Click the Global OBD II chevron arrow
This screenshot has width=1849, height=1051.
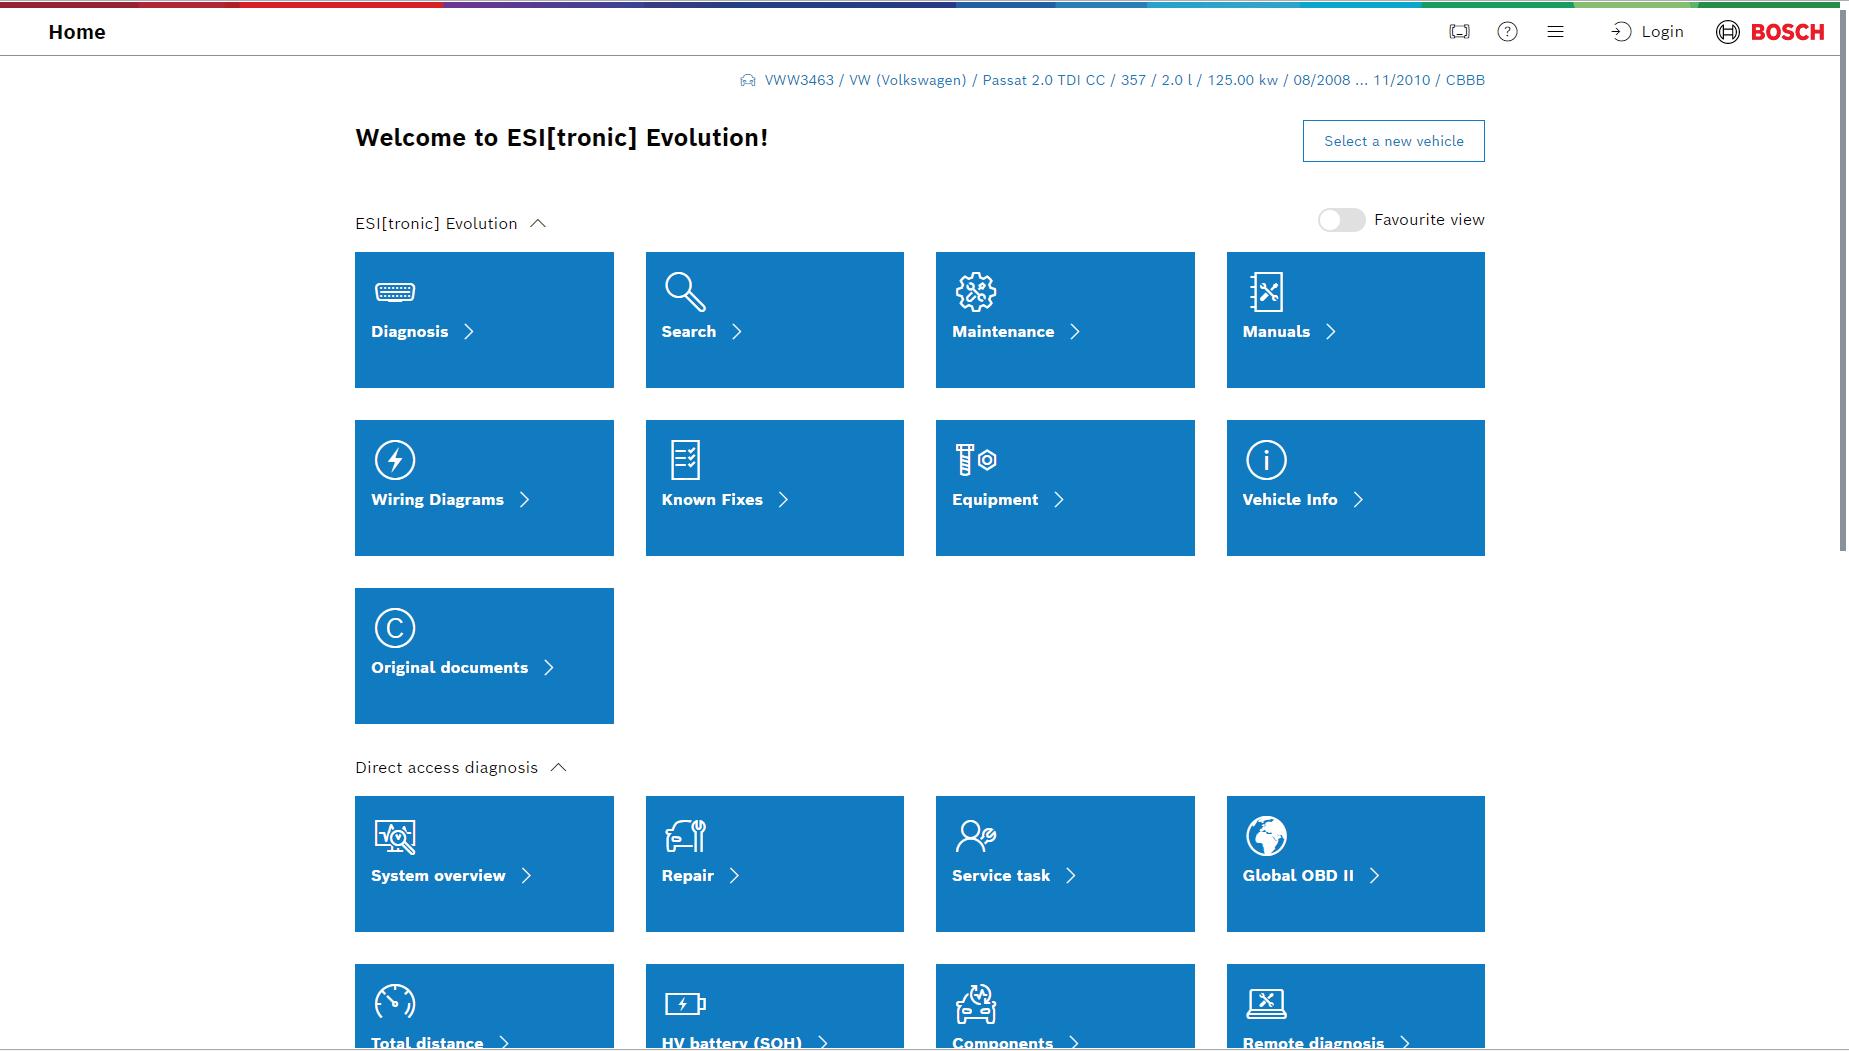(1375, 876)
